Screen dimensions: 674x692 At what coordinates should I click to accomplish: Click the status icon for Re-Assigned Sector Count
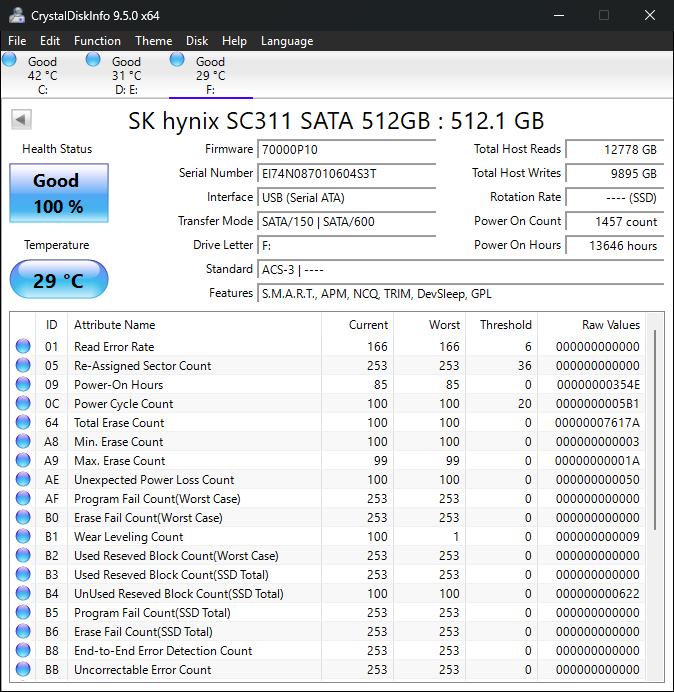click(x=23, y=365)
